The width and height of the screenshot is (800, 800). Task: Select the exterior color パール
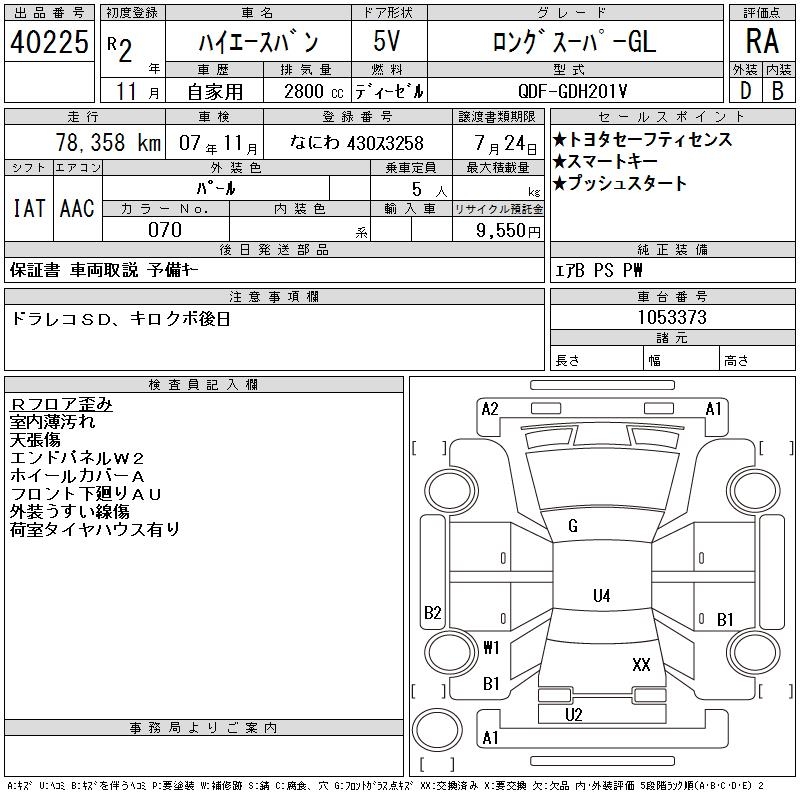[215, 188]
